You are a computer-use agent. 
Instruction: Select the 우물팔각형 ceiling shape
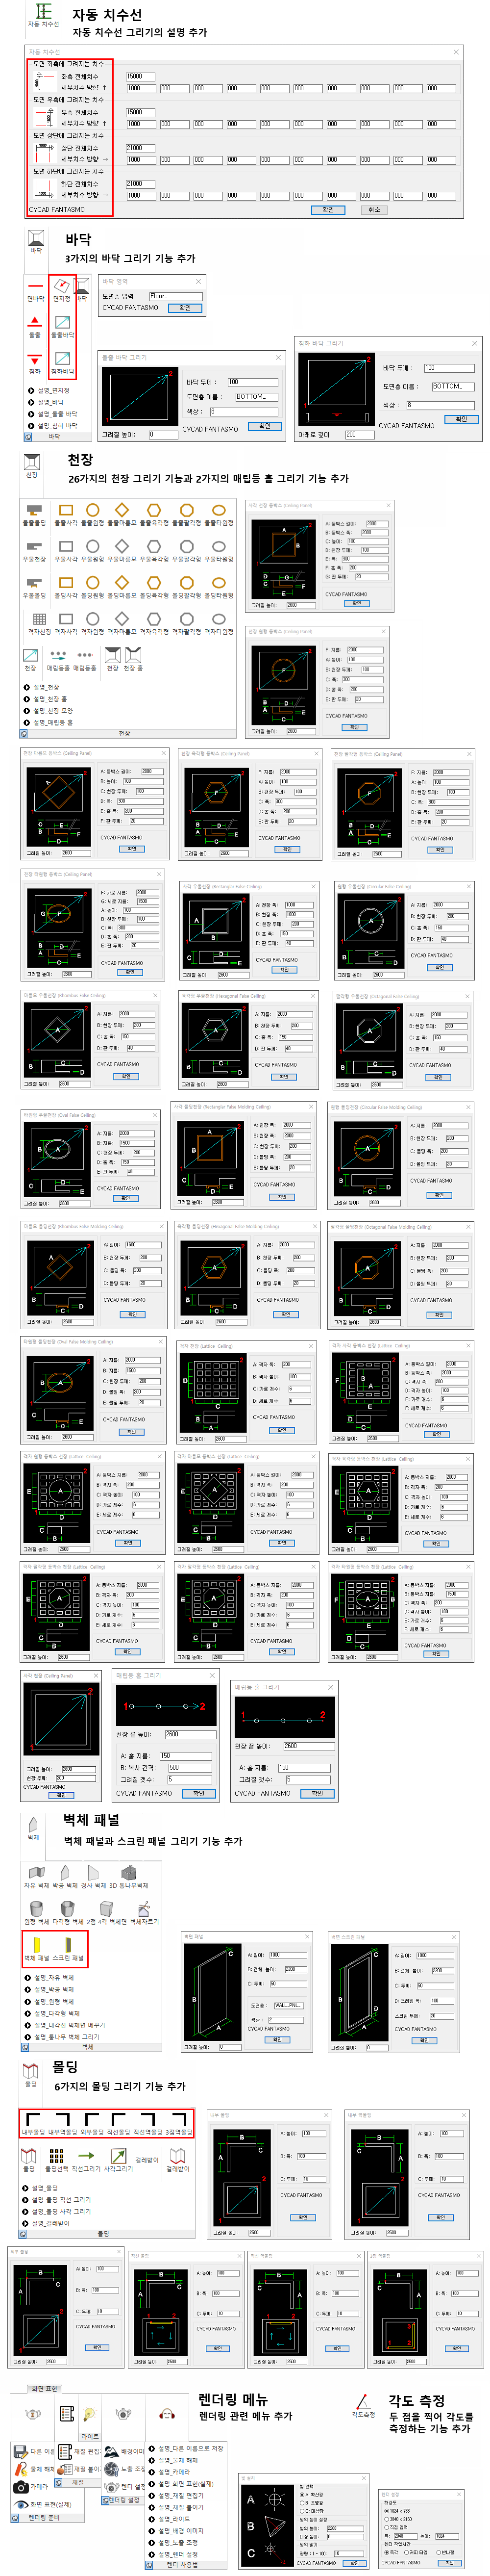187,551
